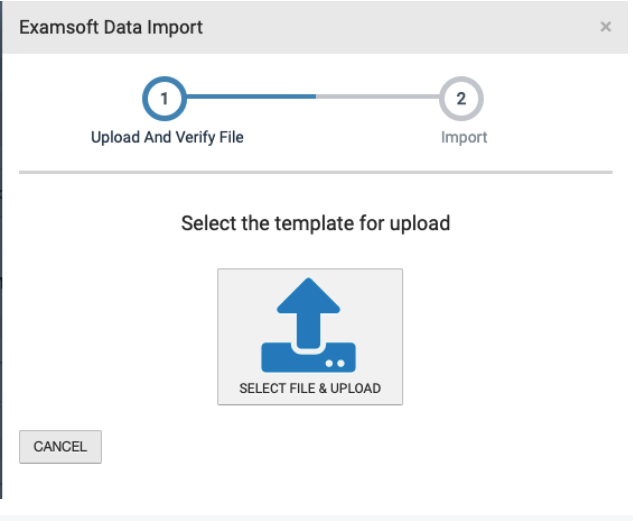Jump to the Import step label
This screenshot has height=521, width=633.
pos(464,137)
